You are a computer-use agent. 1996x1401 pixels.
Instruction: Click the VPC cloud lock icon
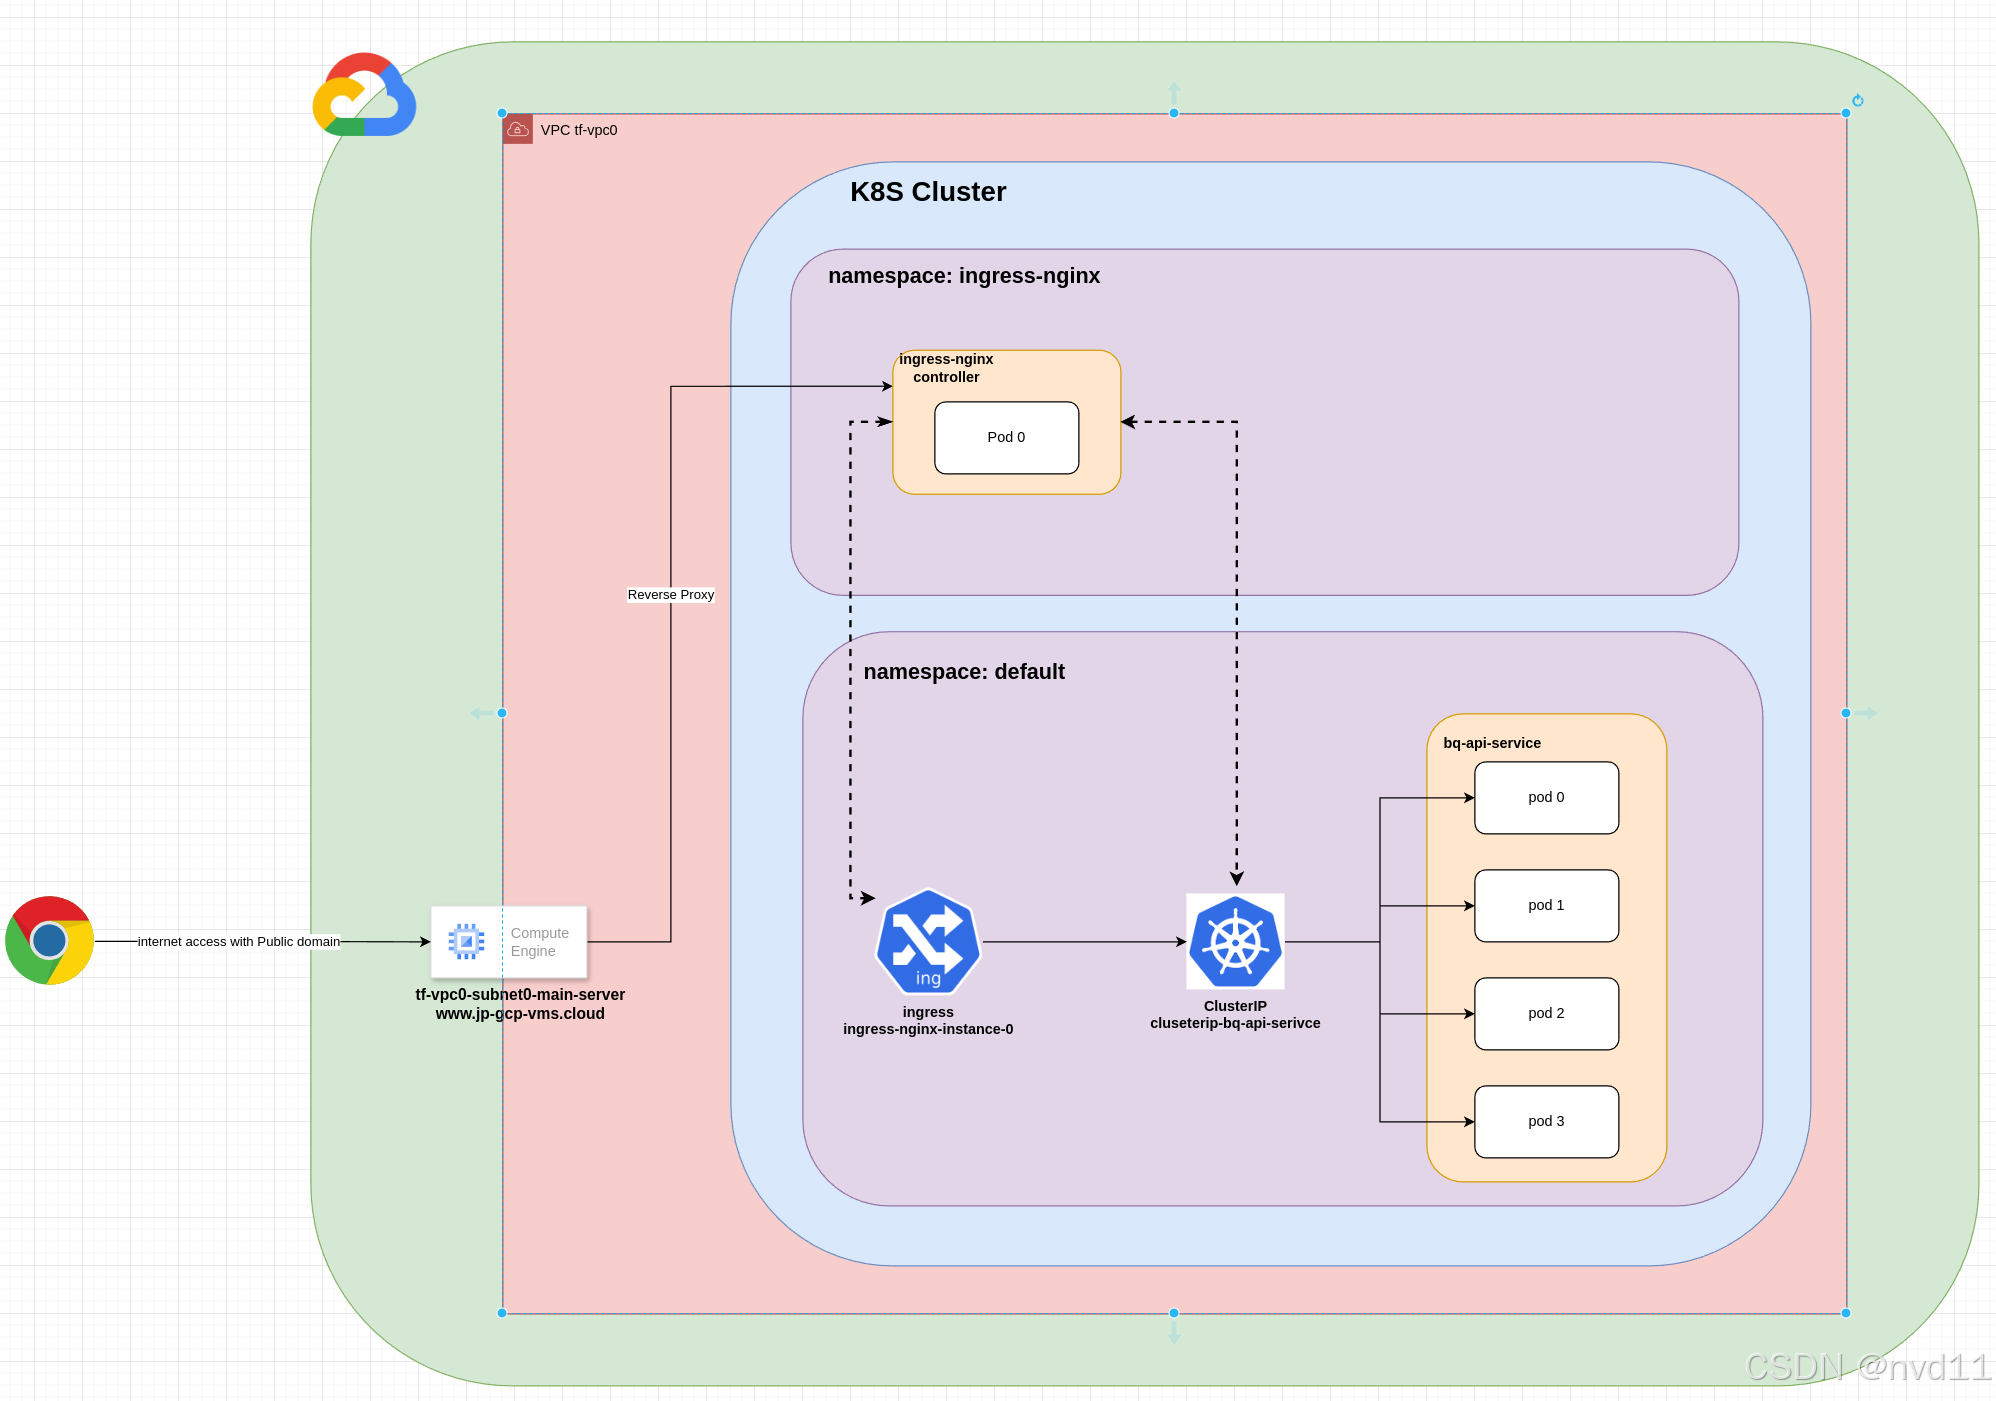[518, 129]
